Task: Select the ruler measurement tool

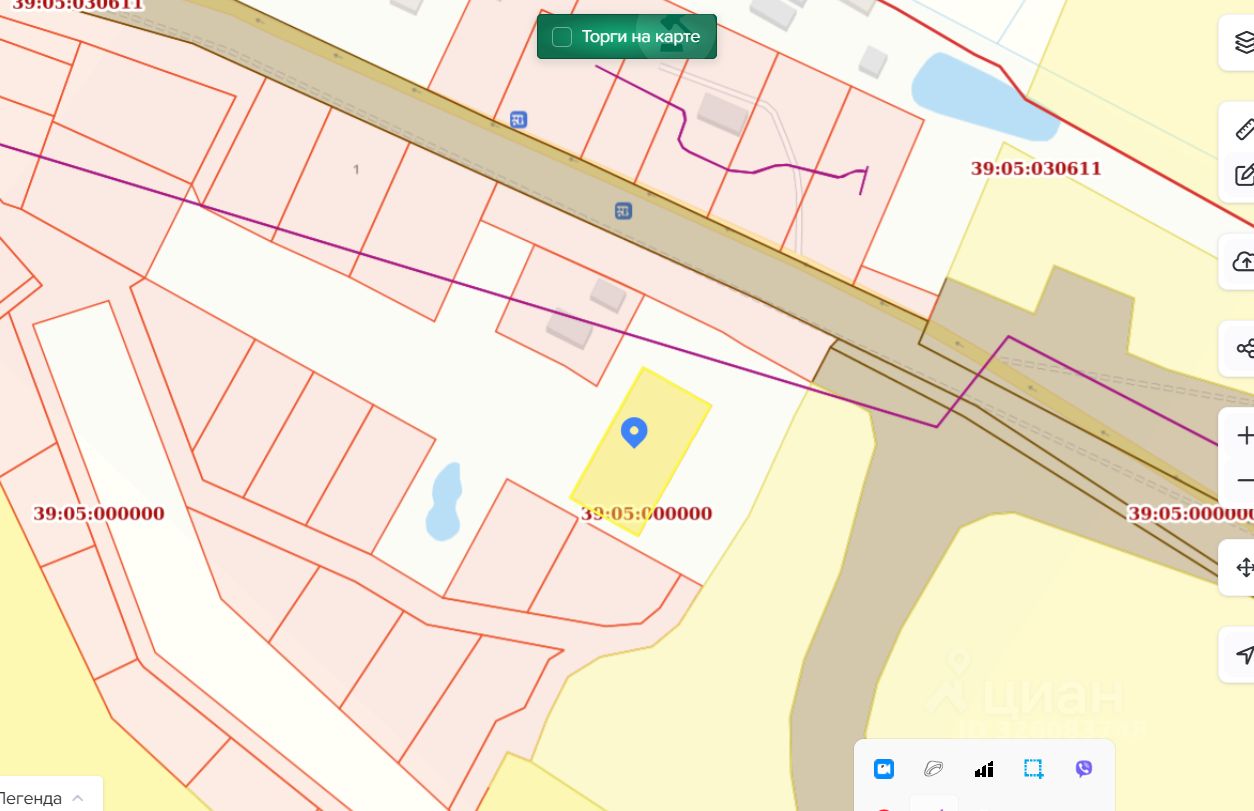Action: pos(1244,130)
